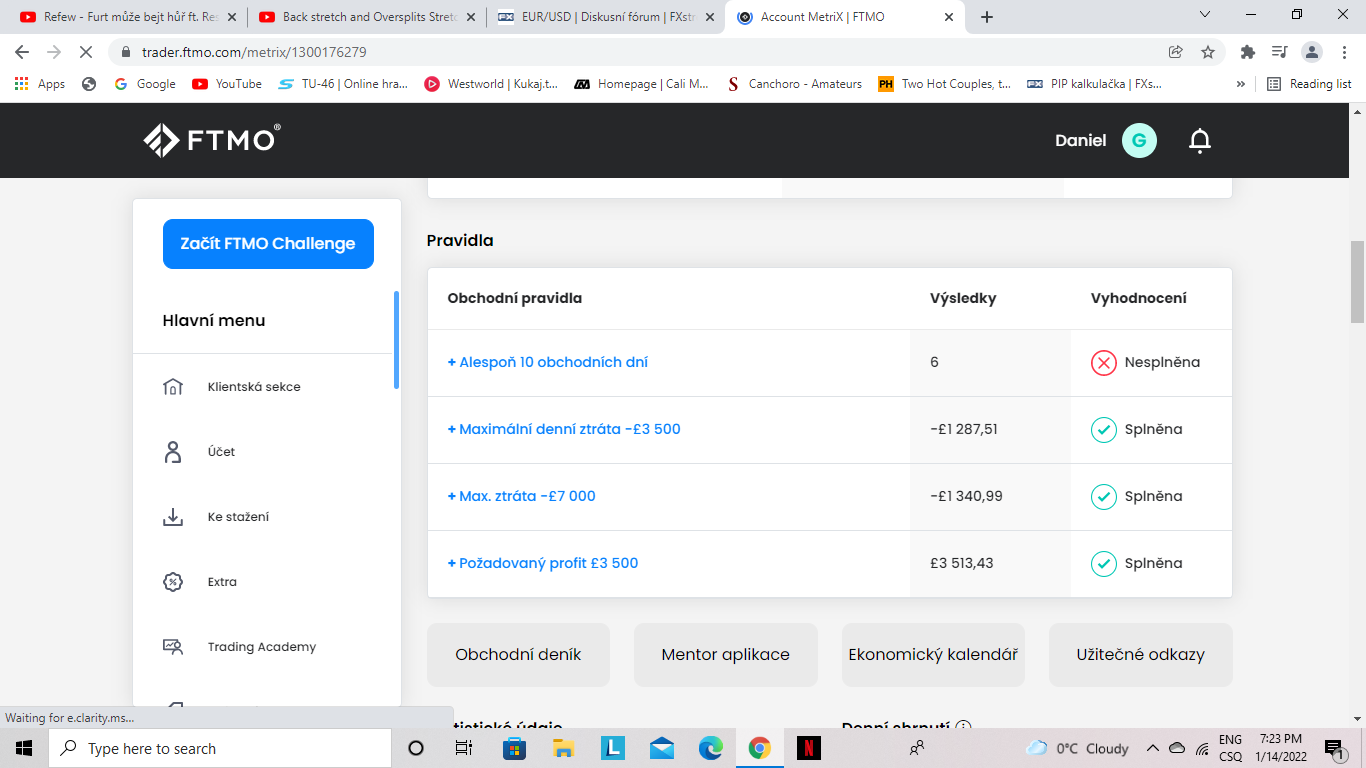
Task: Click the Klientská sekce house icon
Action: [x=173, y=387]
